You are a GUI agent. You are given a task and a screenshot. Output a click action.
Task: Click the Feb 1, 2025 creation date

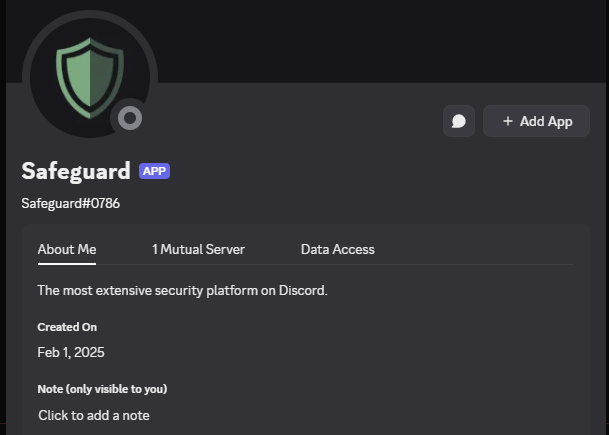[x=71, y=352]
